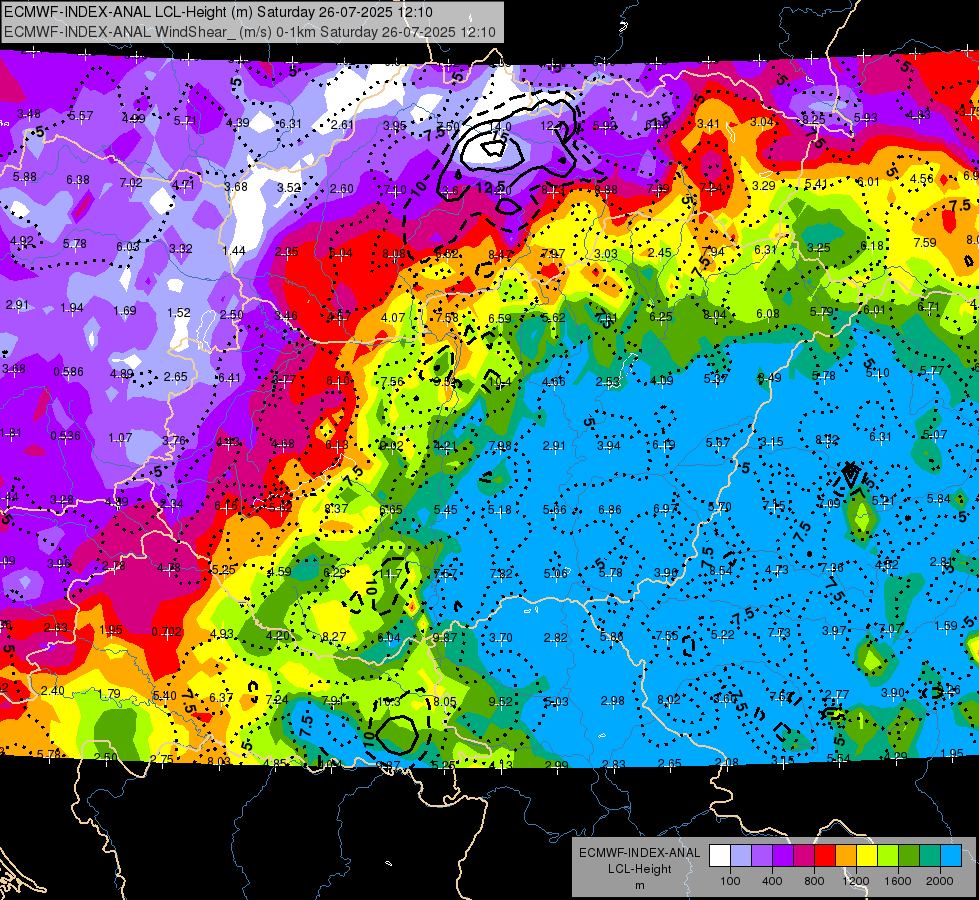Image resolution: width=979 pixels, height=900 pixels.
Task: Click the 0.702 shear value on map
Action: (x=167, y=631)
